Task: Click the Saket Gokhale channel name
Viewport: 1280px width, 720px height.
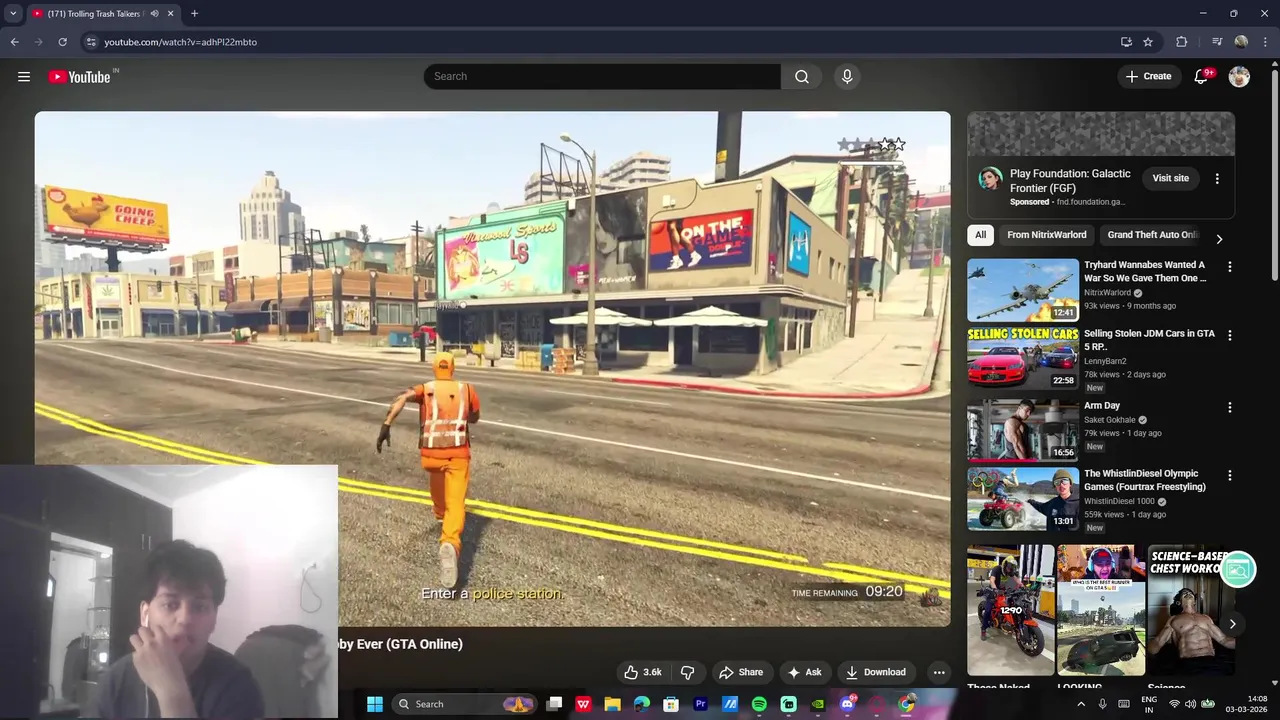Action: tap(1110, 420)
